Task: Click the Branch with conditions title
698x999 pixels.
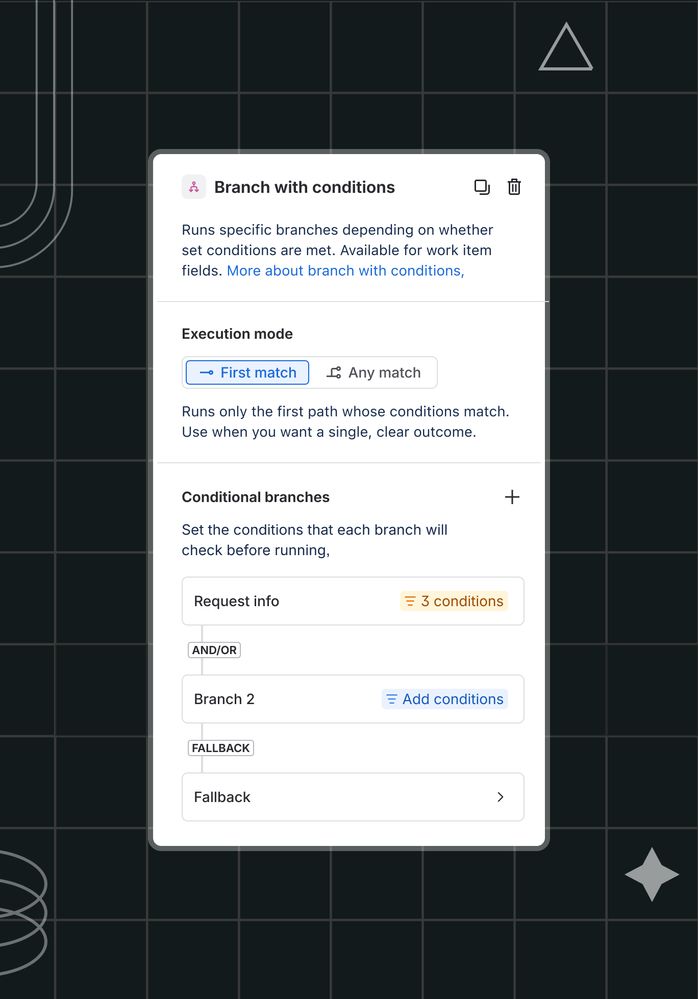Action: [x=305, y=187]
